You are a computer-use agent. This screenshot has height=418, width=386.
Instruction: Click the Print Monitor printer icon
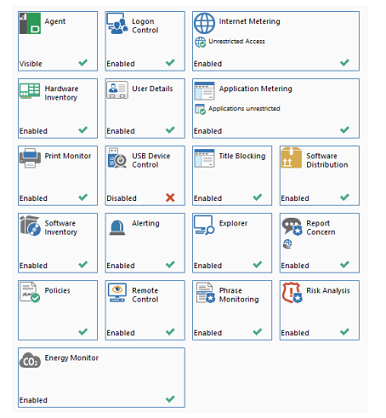(x=30, y=158)
